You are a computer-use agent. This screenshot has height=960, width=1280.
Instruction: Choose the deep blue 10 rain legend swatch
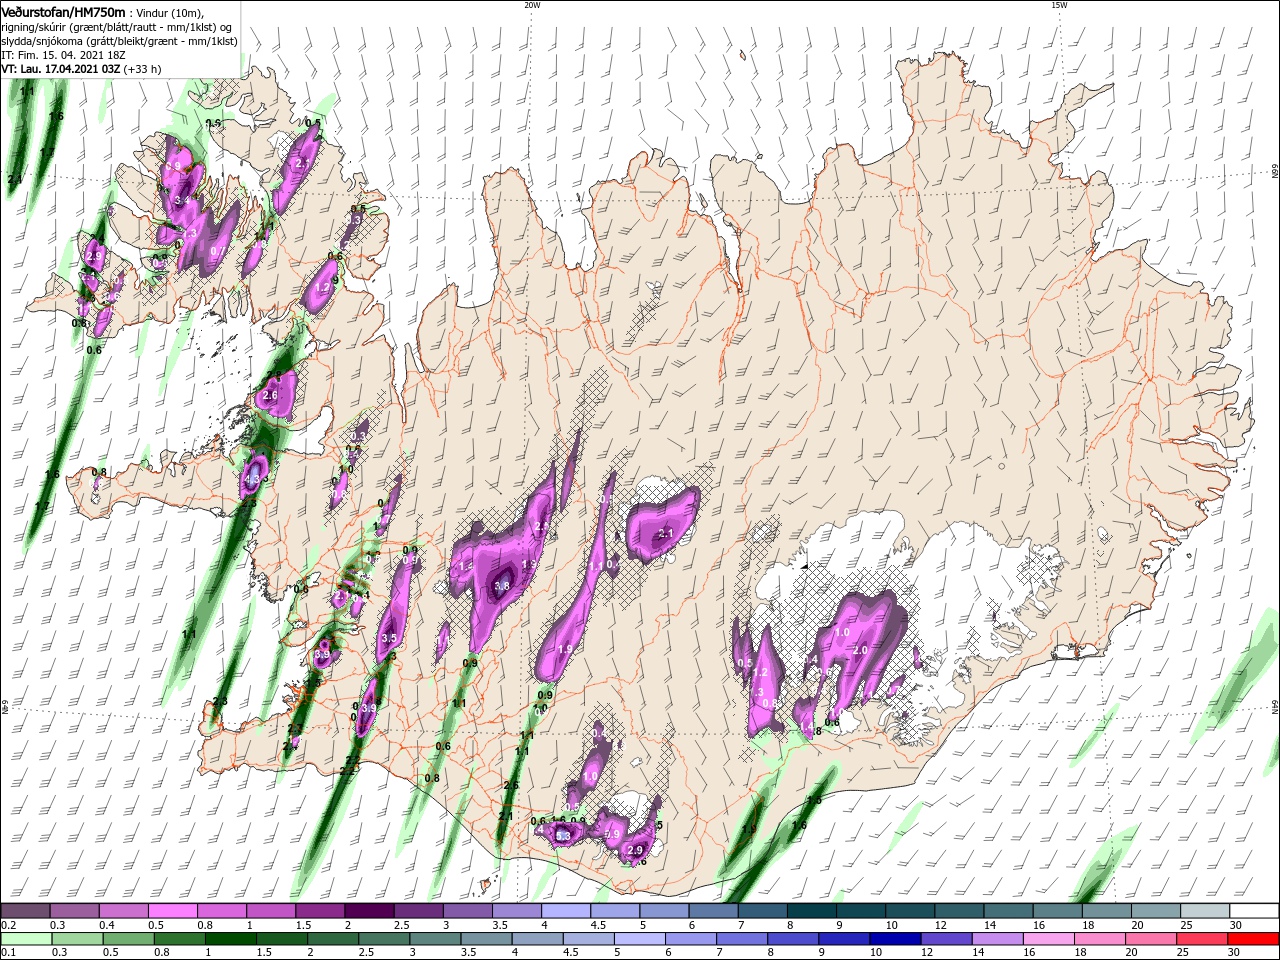[893, 939]
